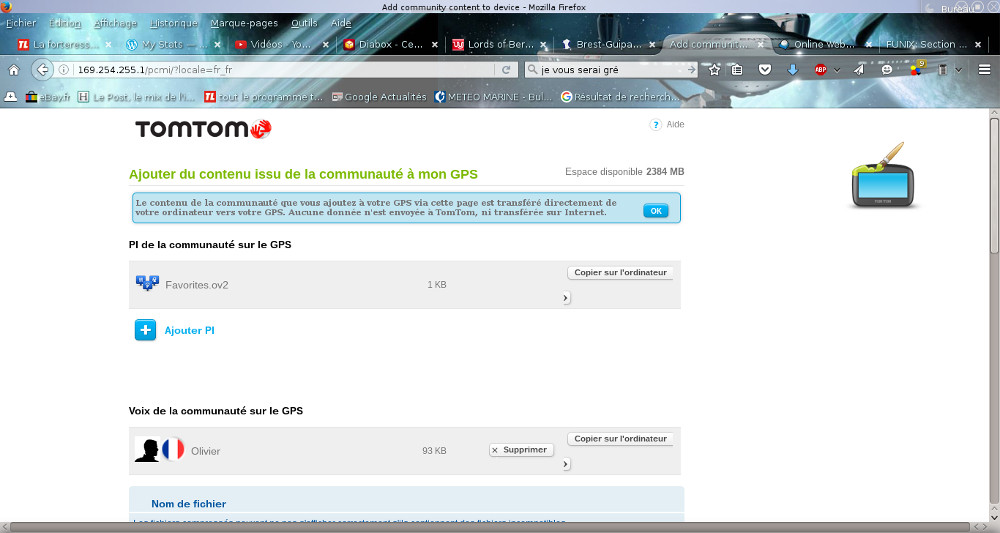Click the Ajouter PI link
This screenshot has height=533, width=1000.
[189, 330]
